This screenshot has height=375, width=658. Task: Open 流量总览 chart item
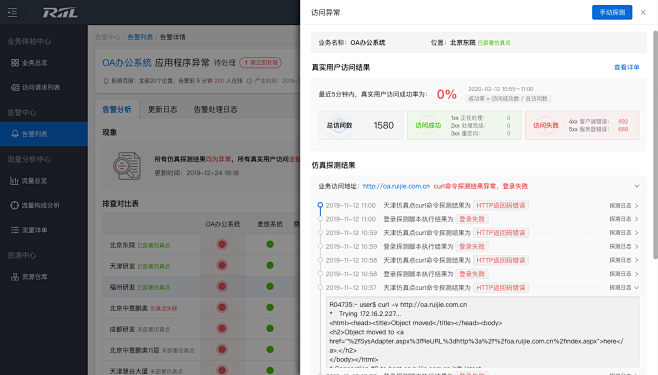[x=29, y=181]
